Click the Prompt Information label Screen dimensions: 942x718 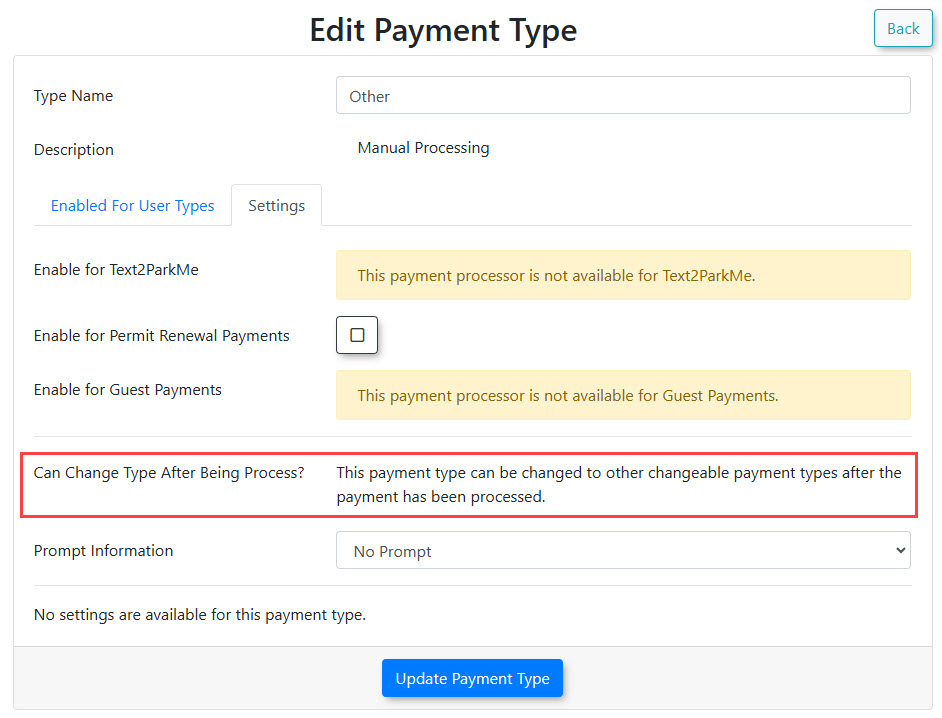coord(103,551)
